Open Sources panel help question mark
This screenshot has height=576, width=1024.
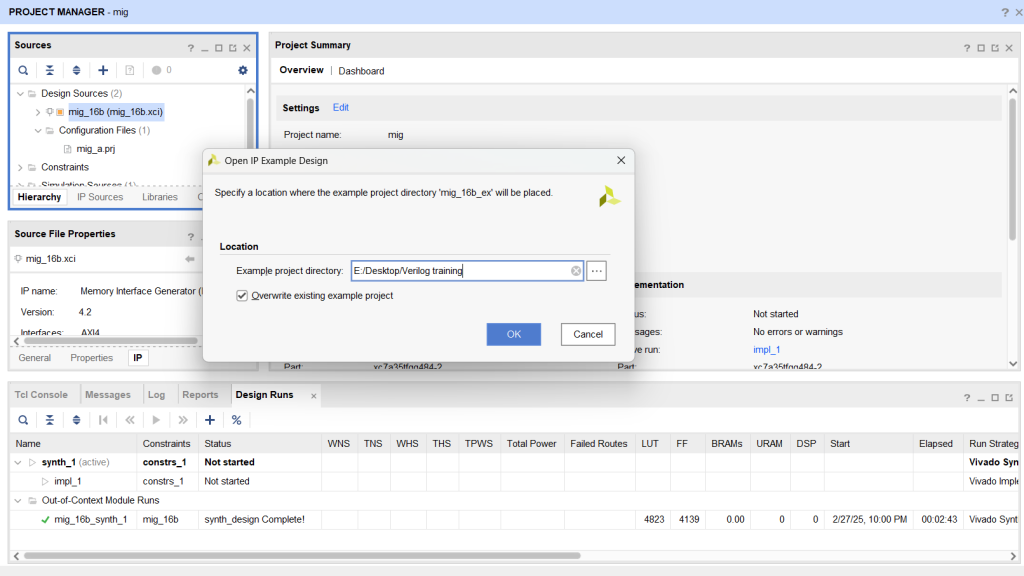click(191, 48)
